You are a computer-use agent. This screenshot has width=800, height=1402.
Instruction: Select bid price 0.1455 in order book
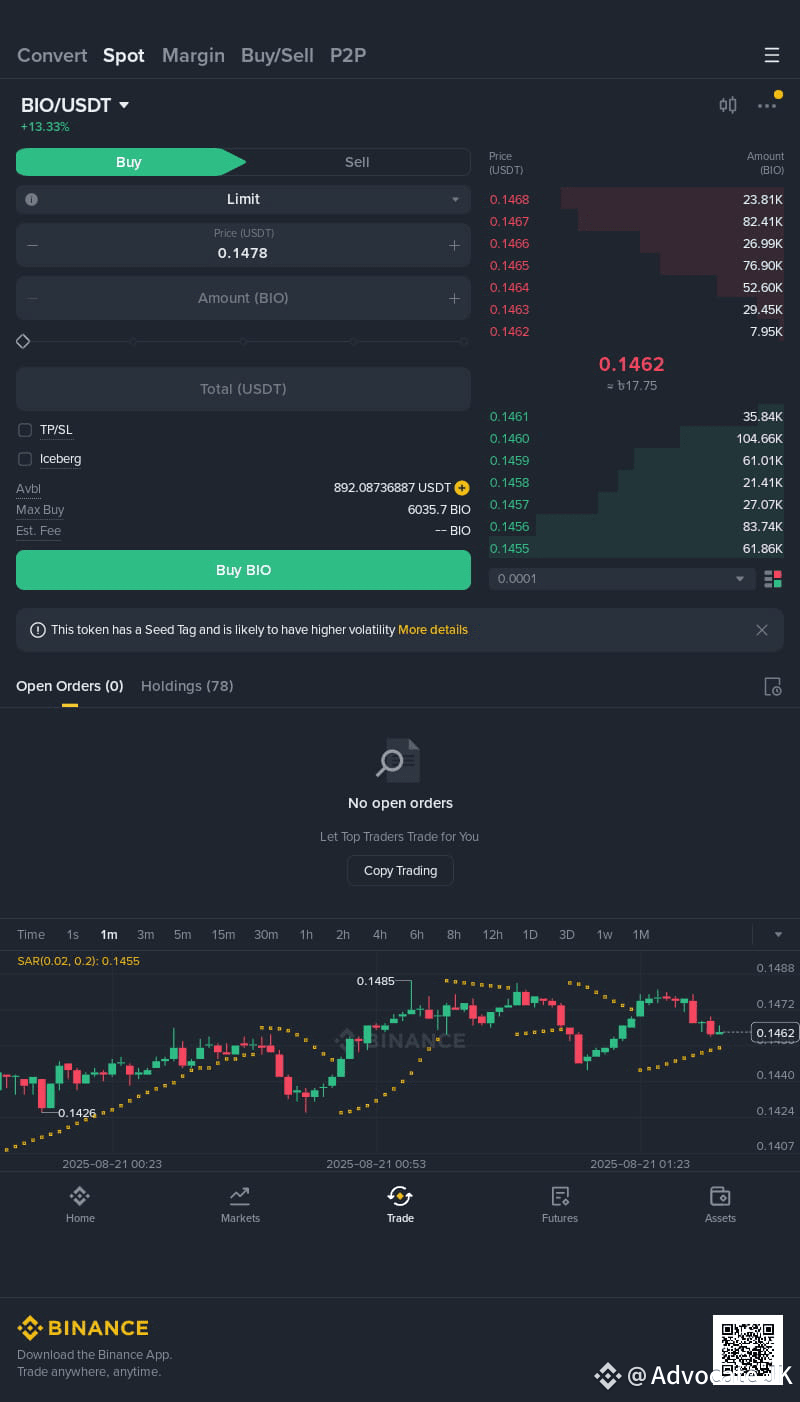[509, 549]
